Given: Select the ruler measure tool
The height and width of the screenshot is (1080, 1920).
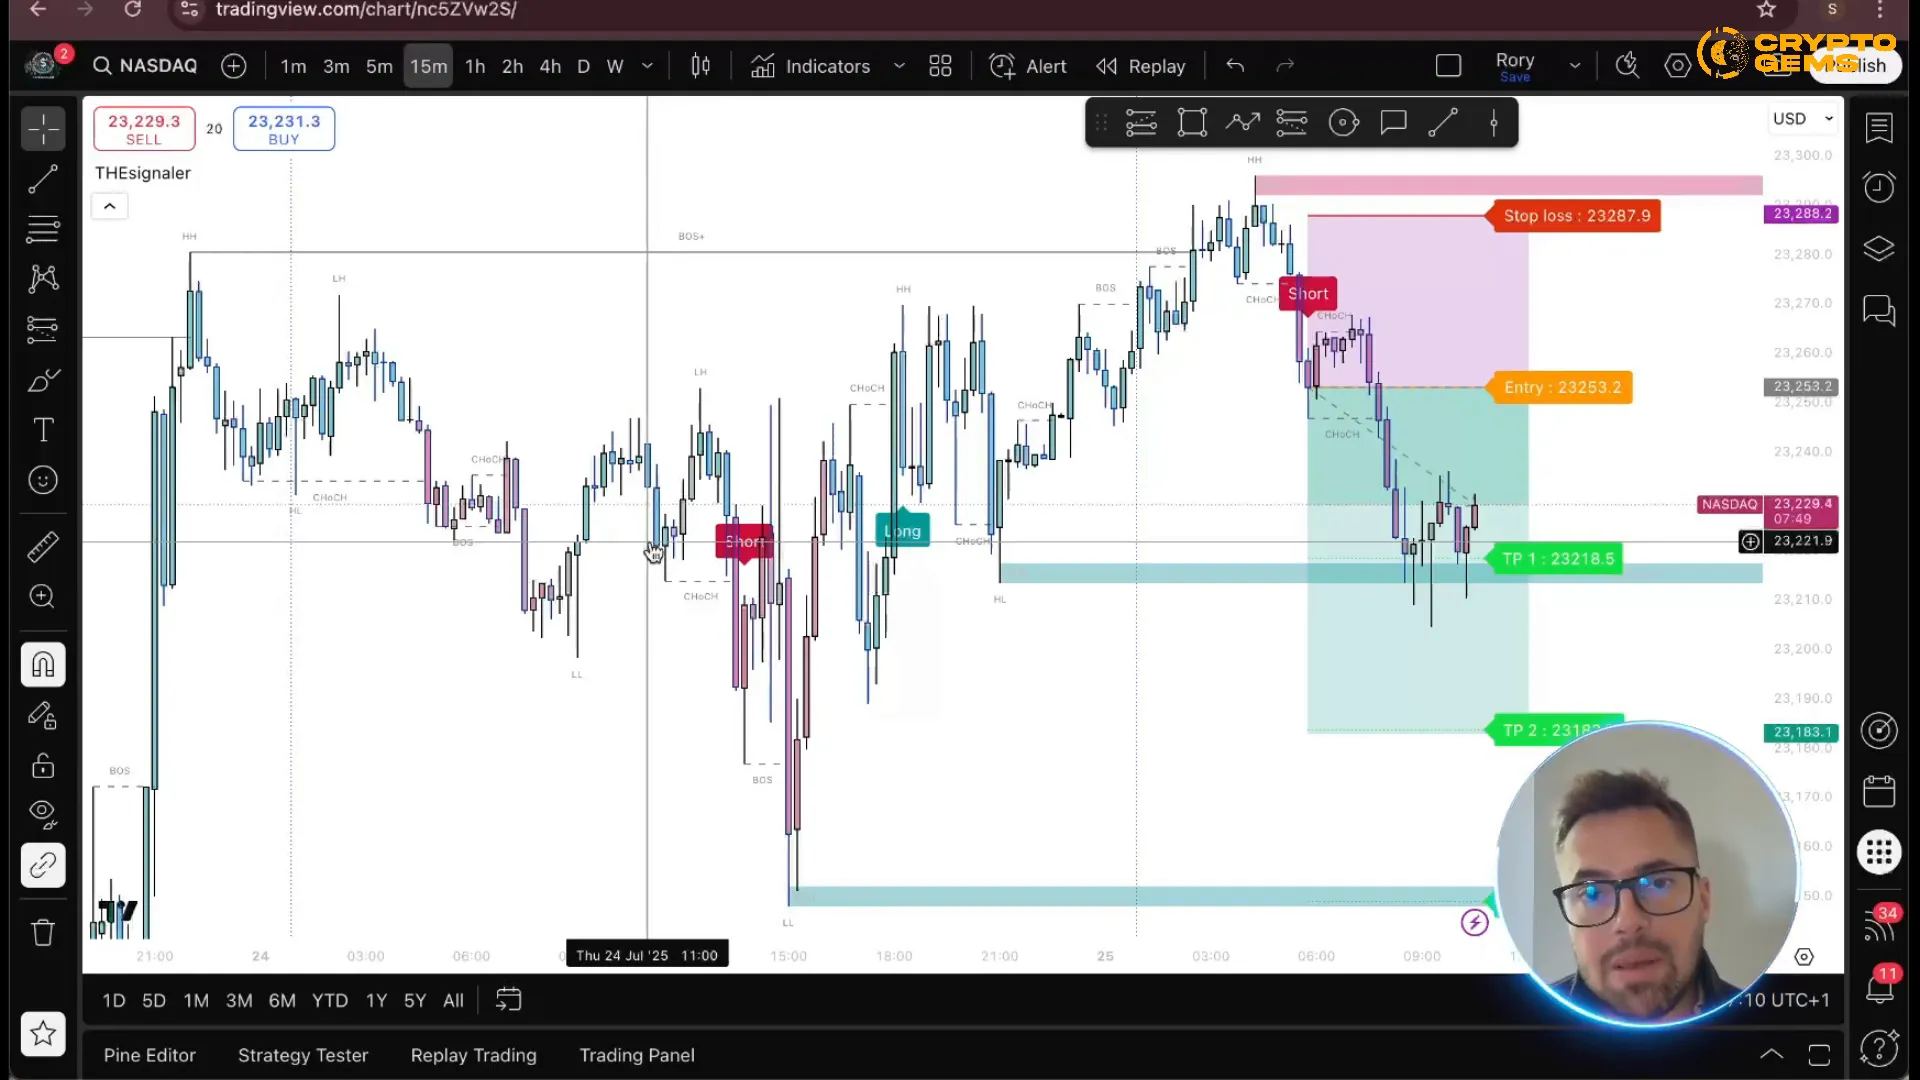Looking at the screenshot, I should [x=43, y=546].
